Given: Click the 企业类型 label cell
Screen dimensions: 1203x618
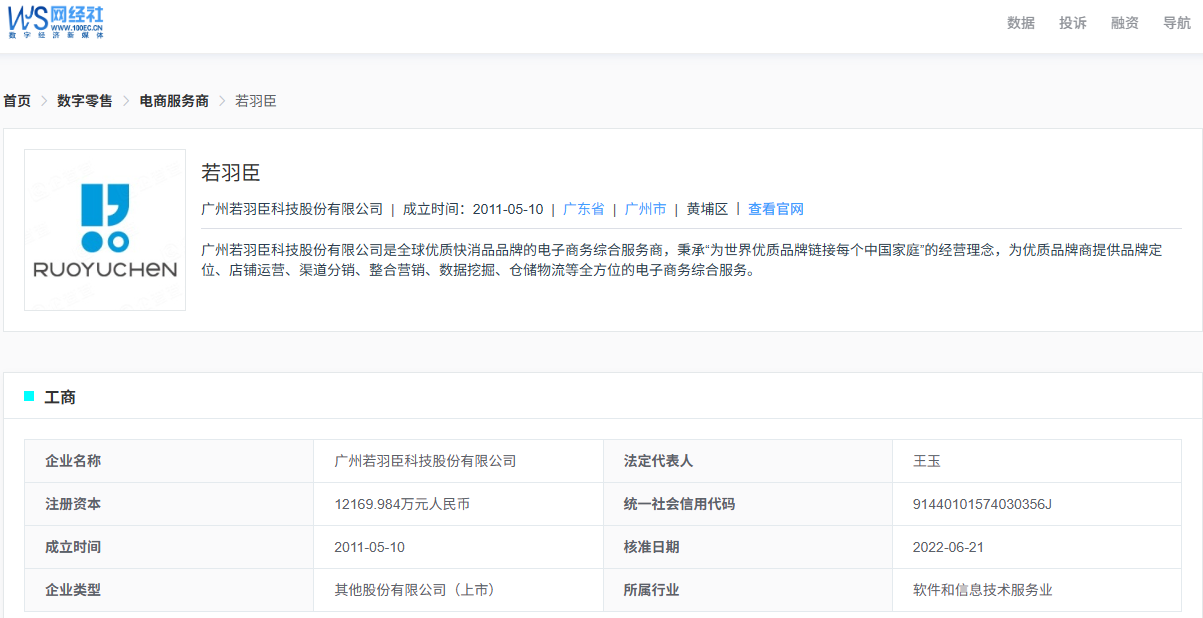Looking at the screenshot, I should point(169,590).
